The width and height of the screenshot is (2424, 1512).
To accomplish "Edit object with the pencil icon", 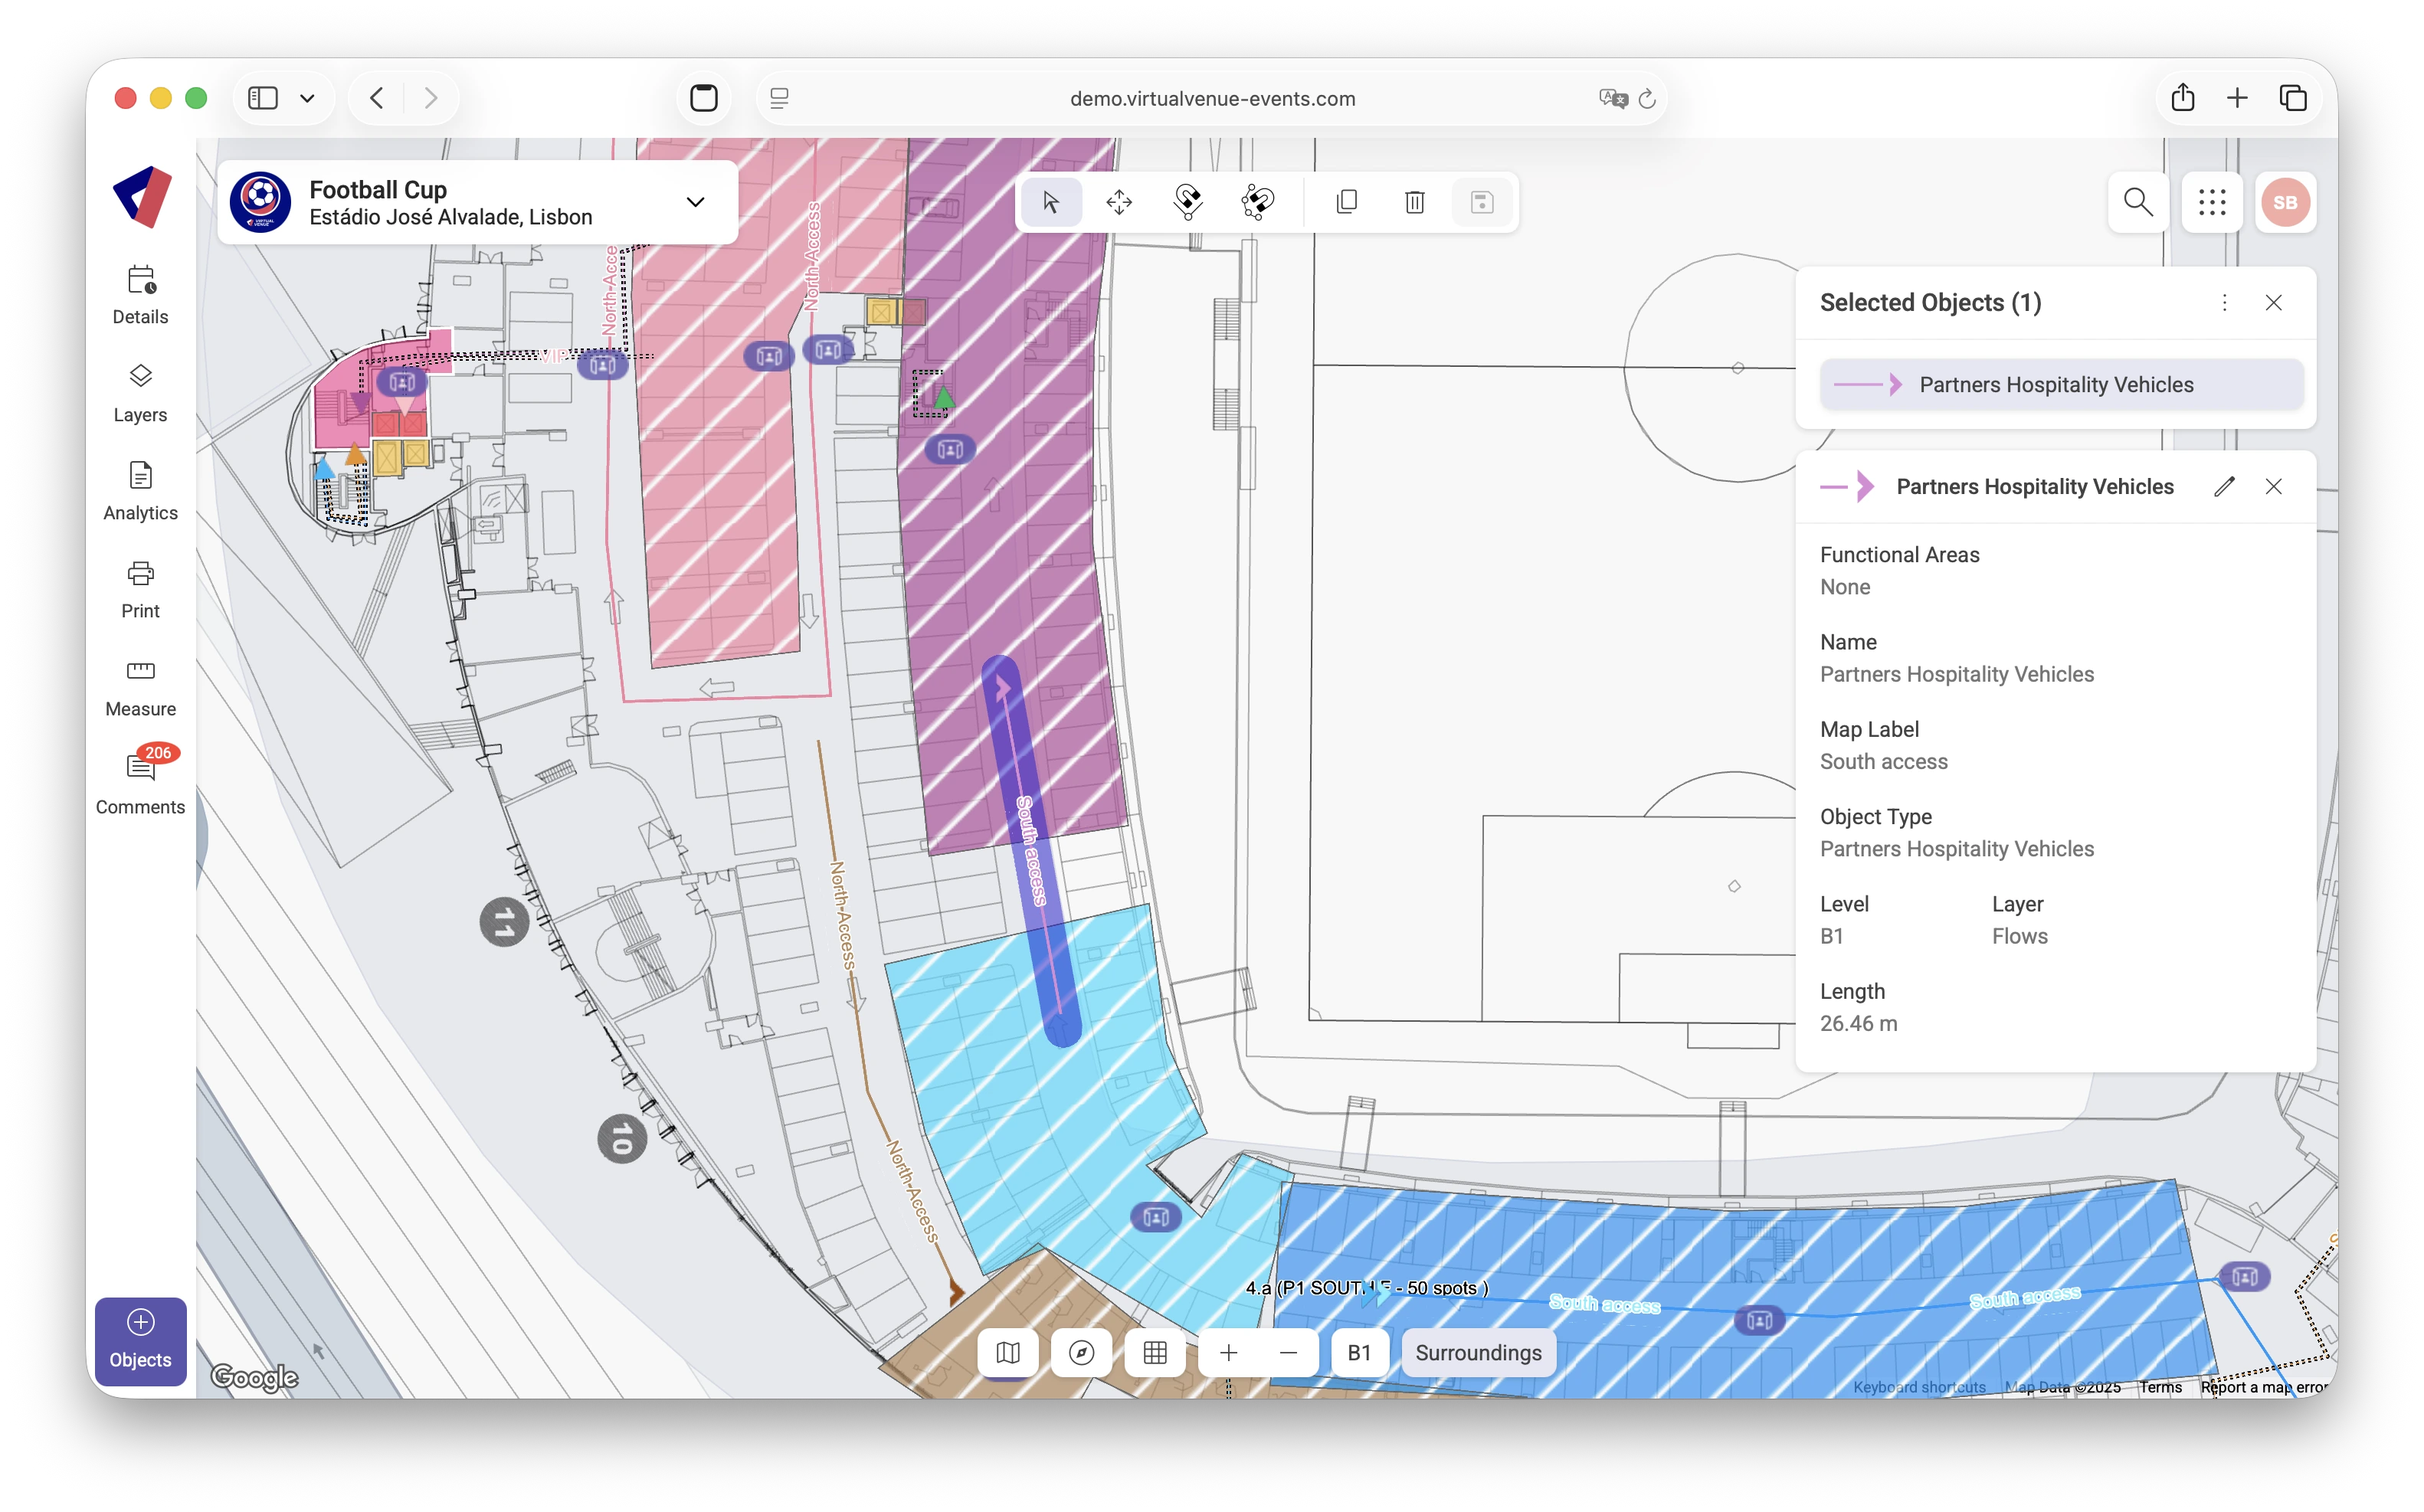I will coord(2224,487).
